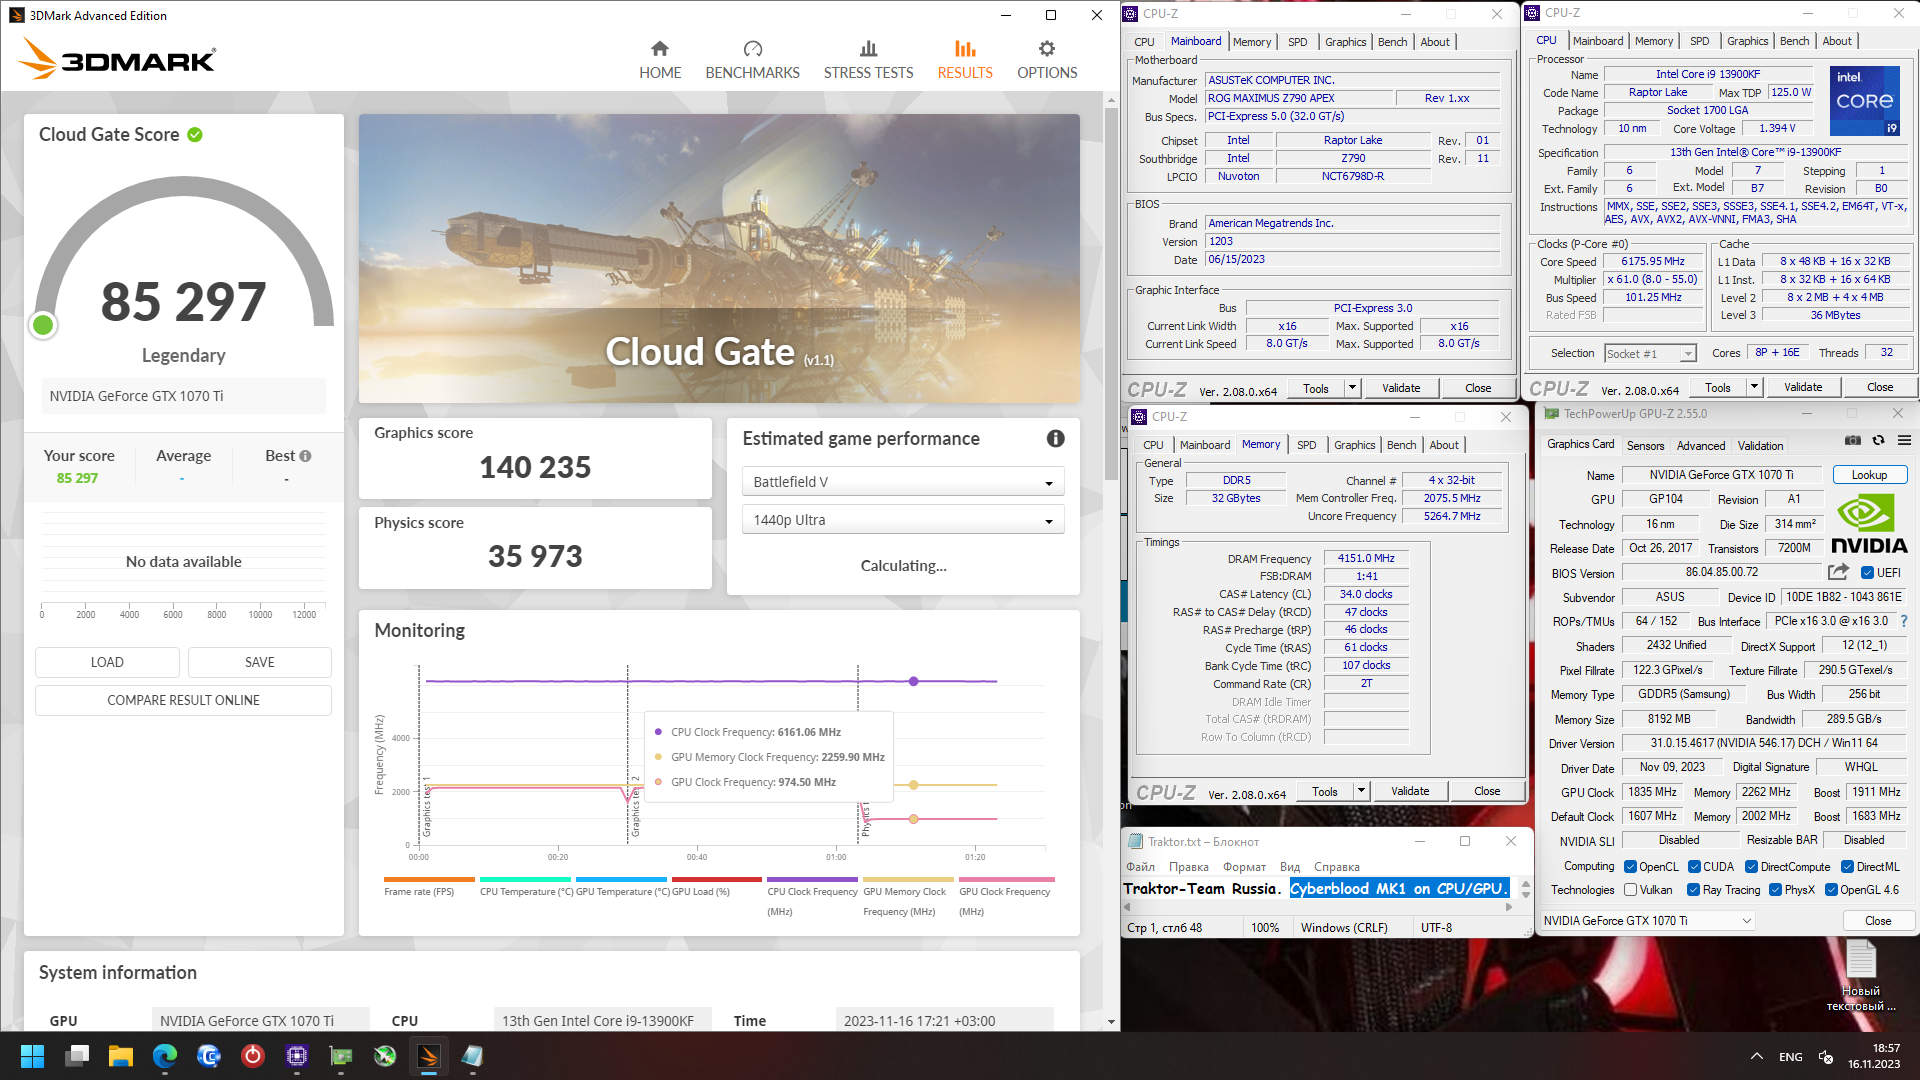Expand Tools arrow in CPU-Z Mainboard window

tap(1352, 388)
